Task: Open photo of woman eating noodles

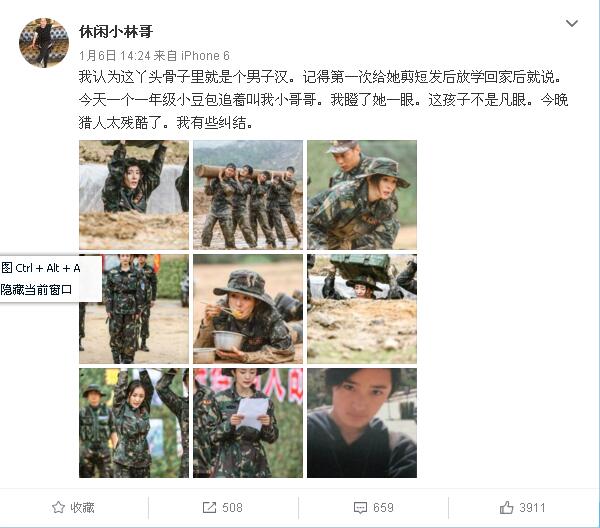Action: [x=248, y=309]
